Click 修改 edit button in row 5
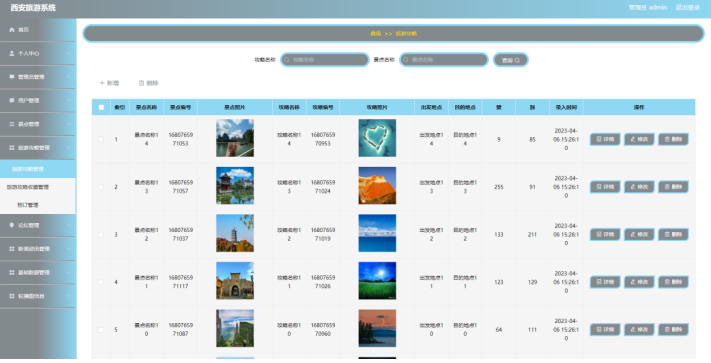Screen dimensions: 711x363 [x=639, y=329]
